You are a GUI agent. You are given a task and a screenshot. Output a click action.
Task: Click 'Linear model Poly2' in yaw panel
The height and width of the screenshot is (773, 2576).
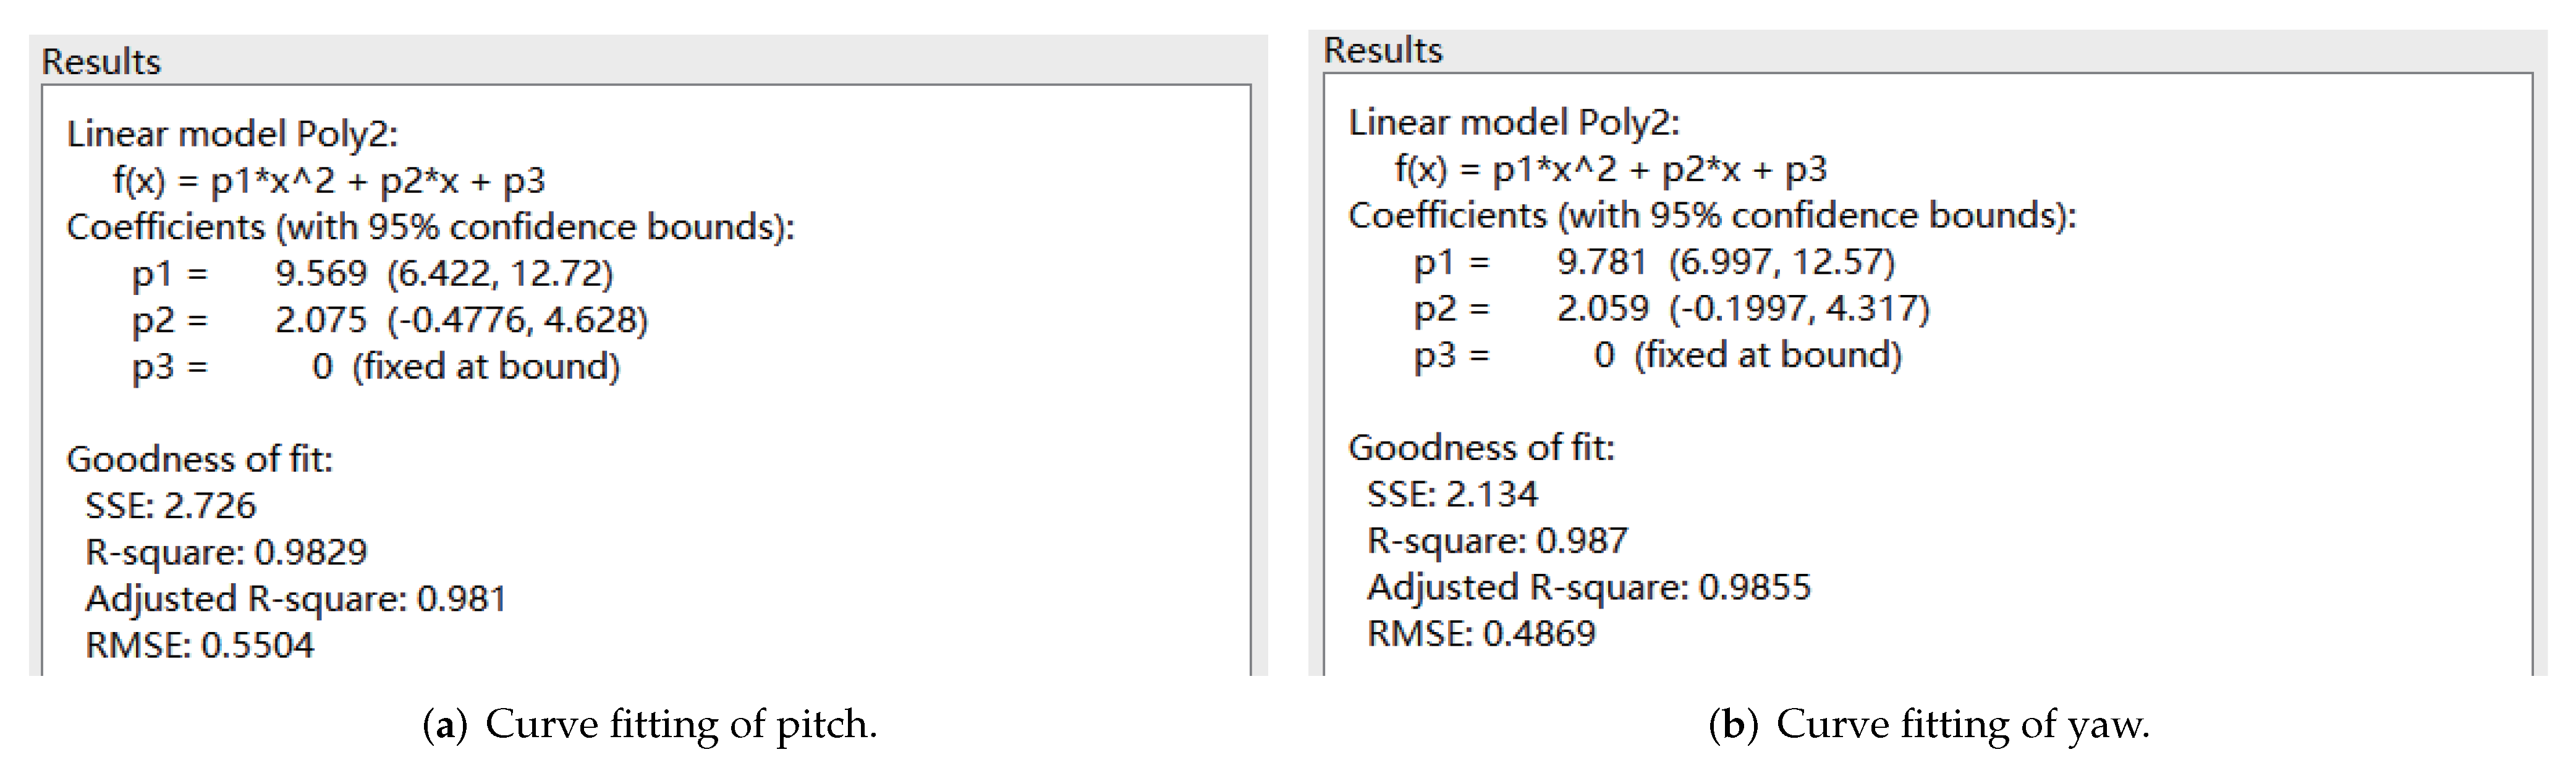[1514, 122]
